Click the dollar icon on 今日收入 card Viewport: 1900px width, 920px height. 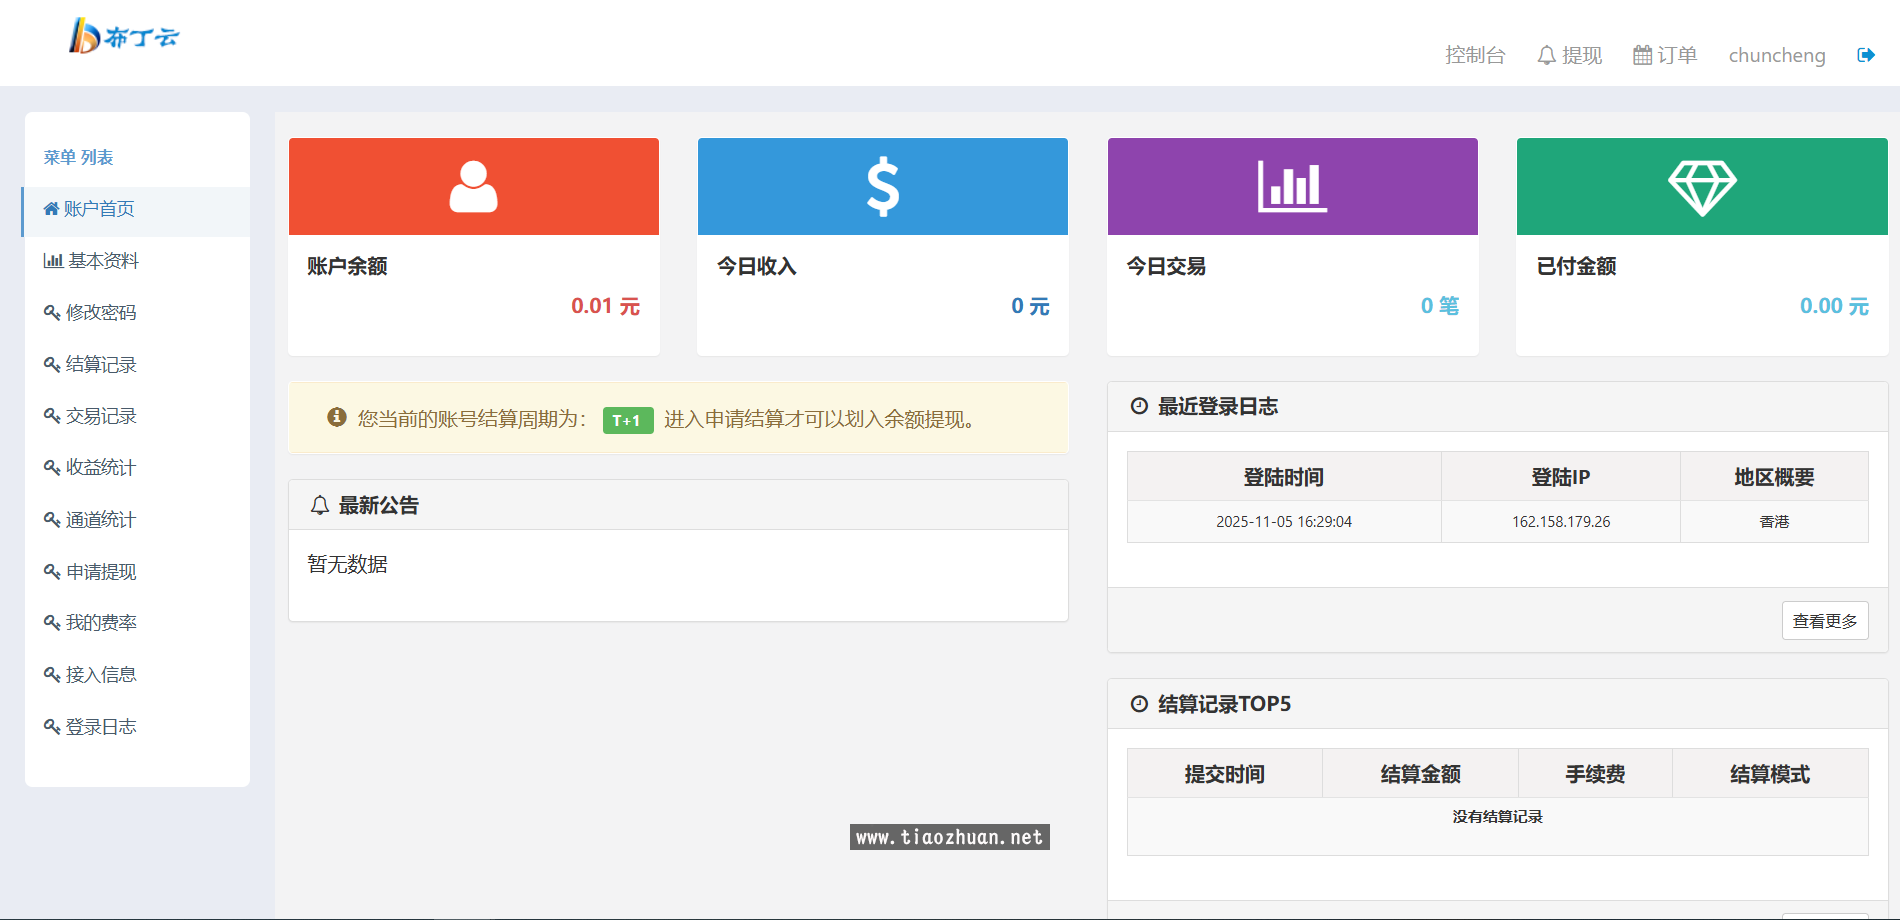[882, 185]
